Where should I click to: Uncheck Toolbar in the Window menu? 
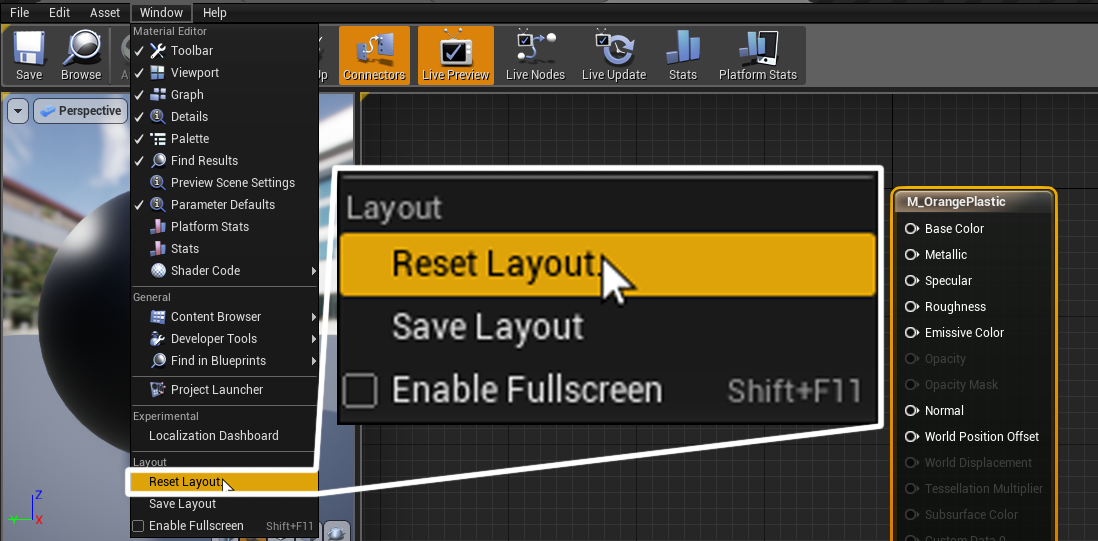[x=224, y=50]
